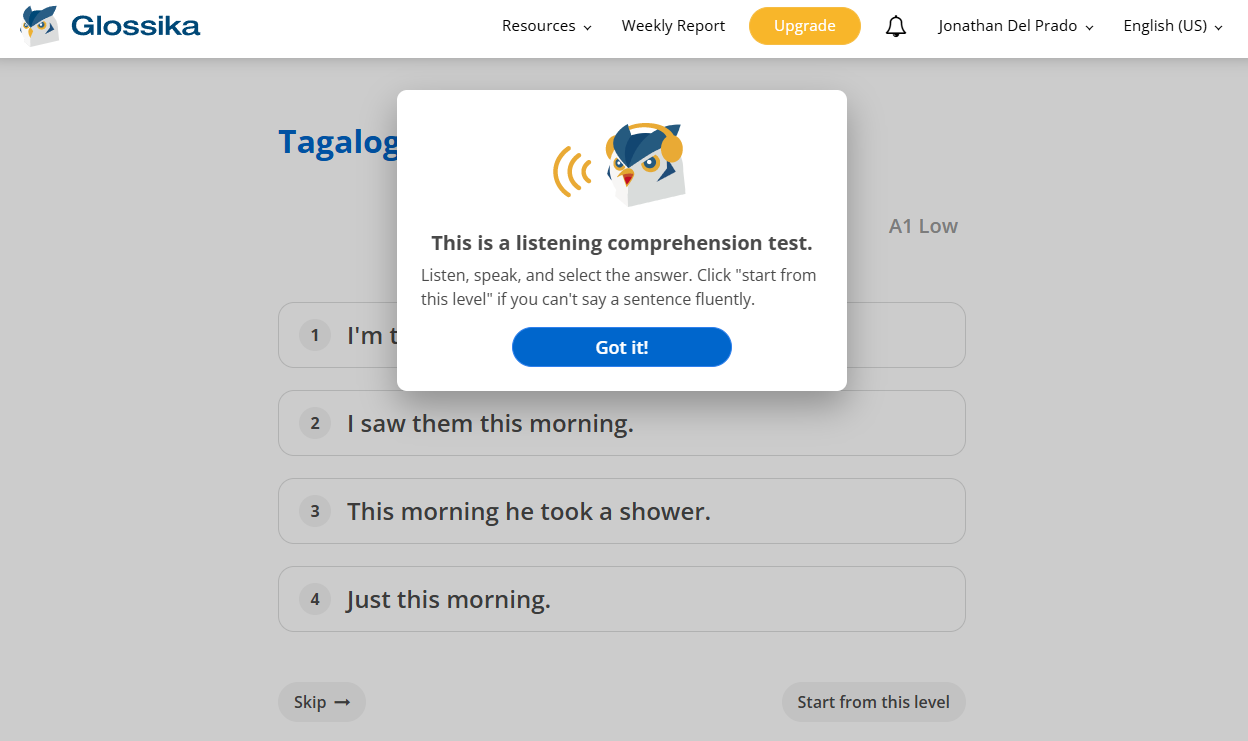Click the Tagalog course heading
Viewport: 1248px width, 741px height.
tap(338, 142)
